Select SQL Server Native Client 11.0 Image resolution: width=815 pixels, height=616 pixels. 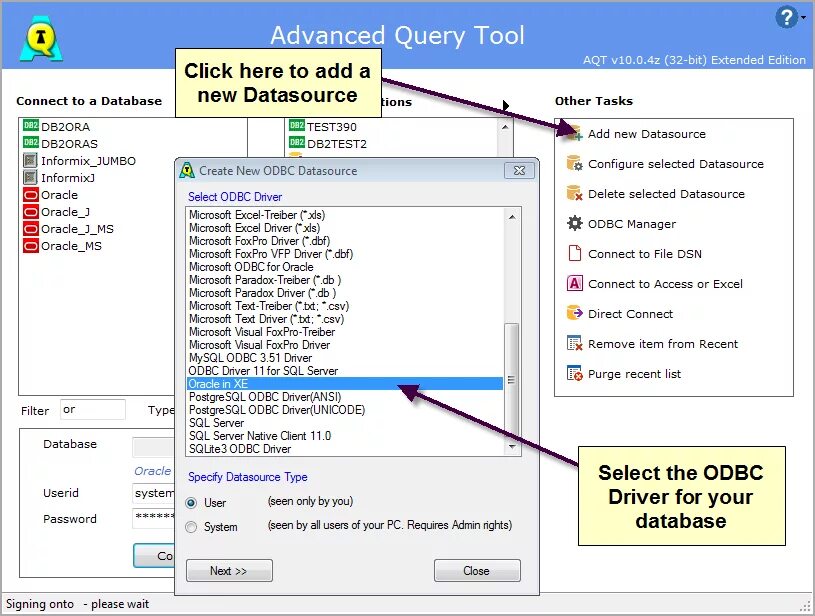pos(345,436)
